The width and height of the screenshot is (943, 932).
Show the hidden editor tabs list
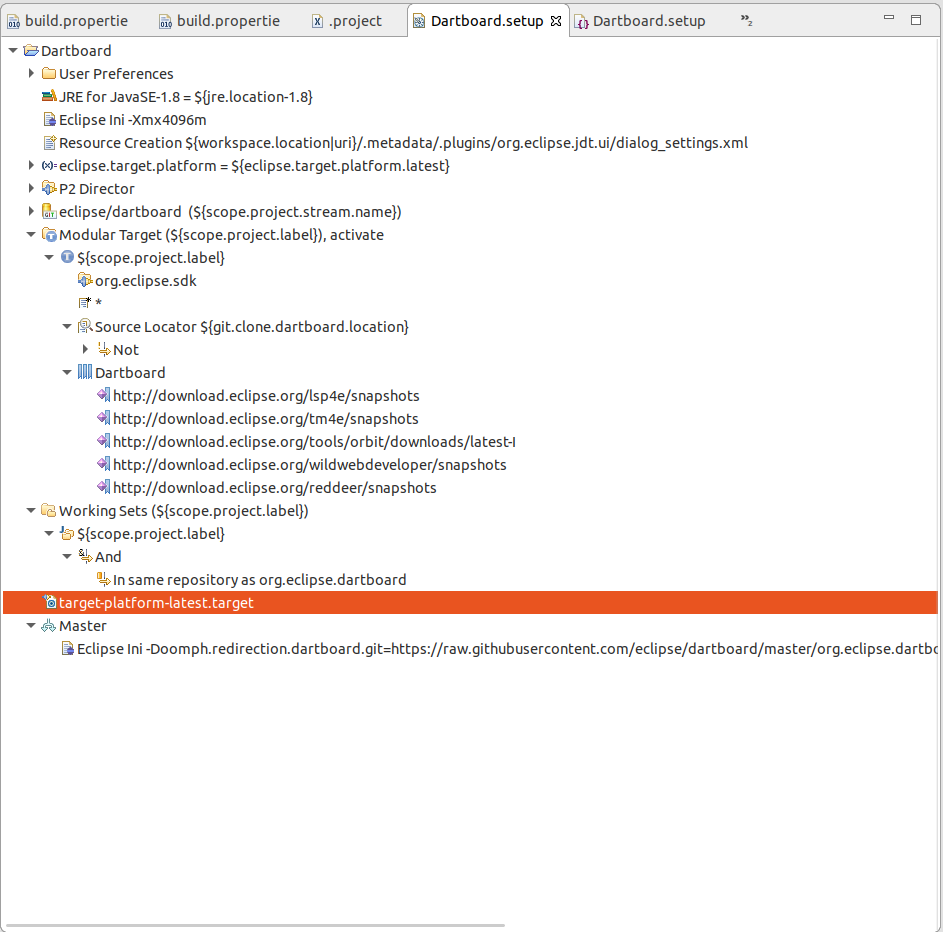pos(746,21)
